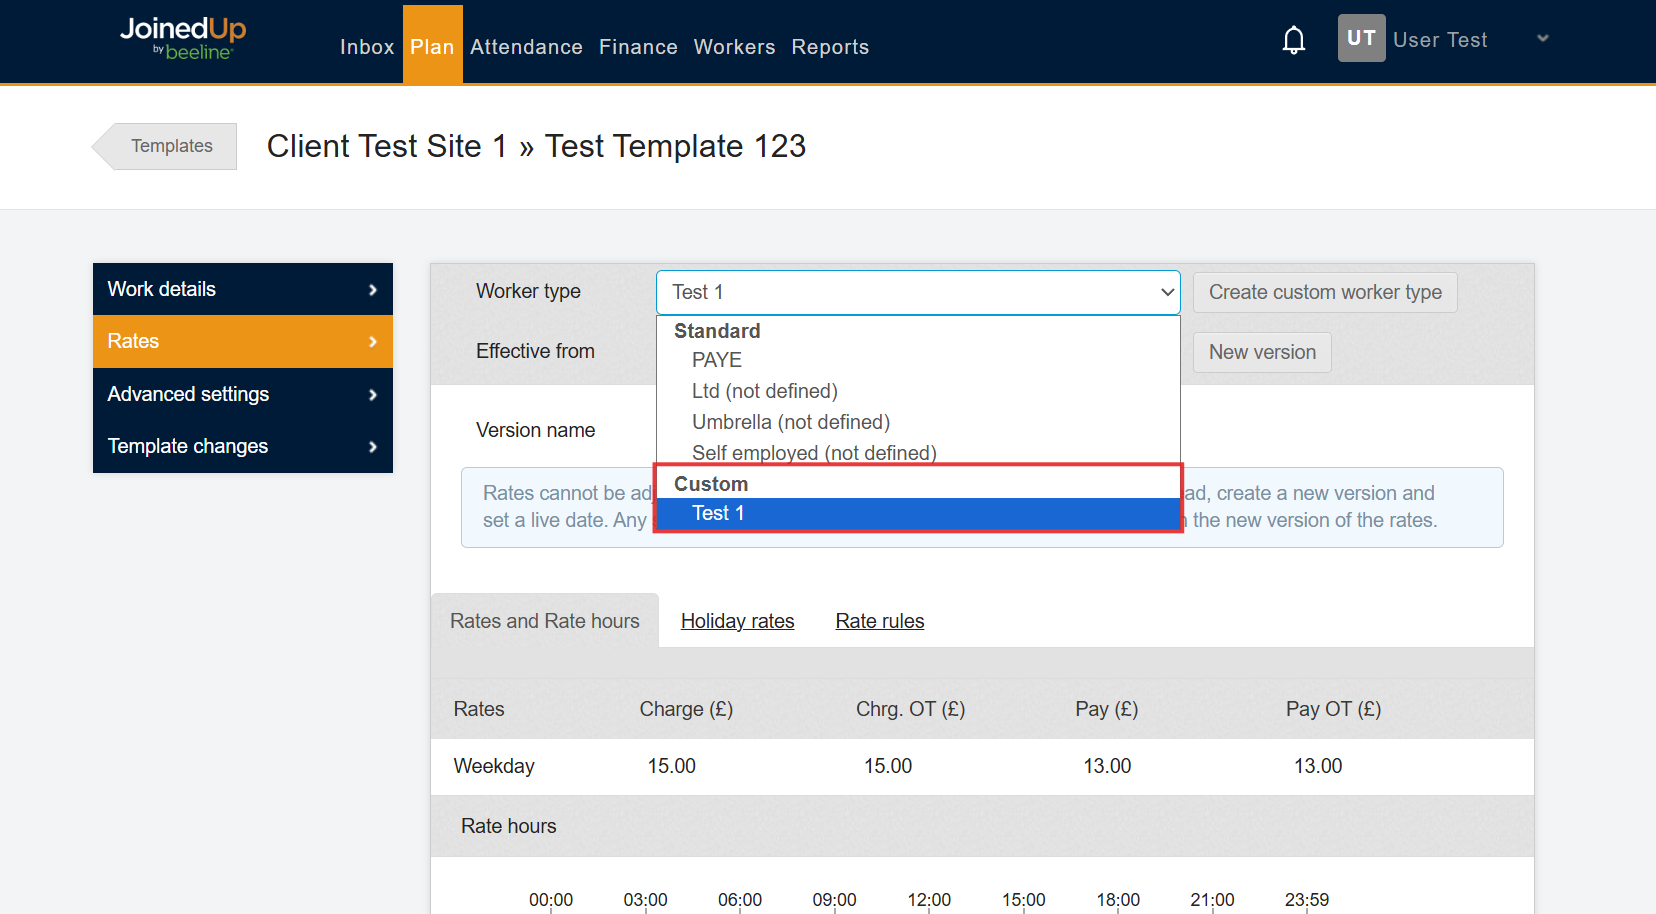Open the Workers menu
The image size is (1656, 914).
click(x=734, y=47)
